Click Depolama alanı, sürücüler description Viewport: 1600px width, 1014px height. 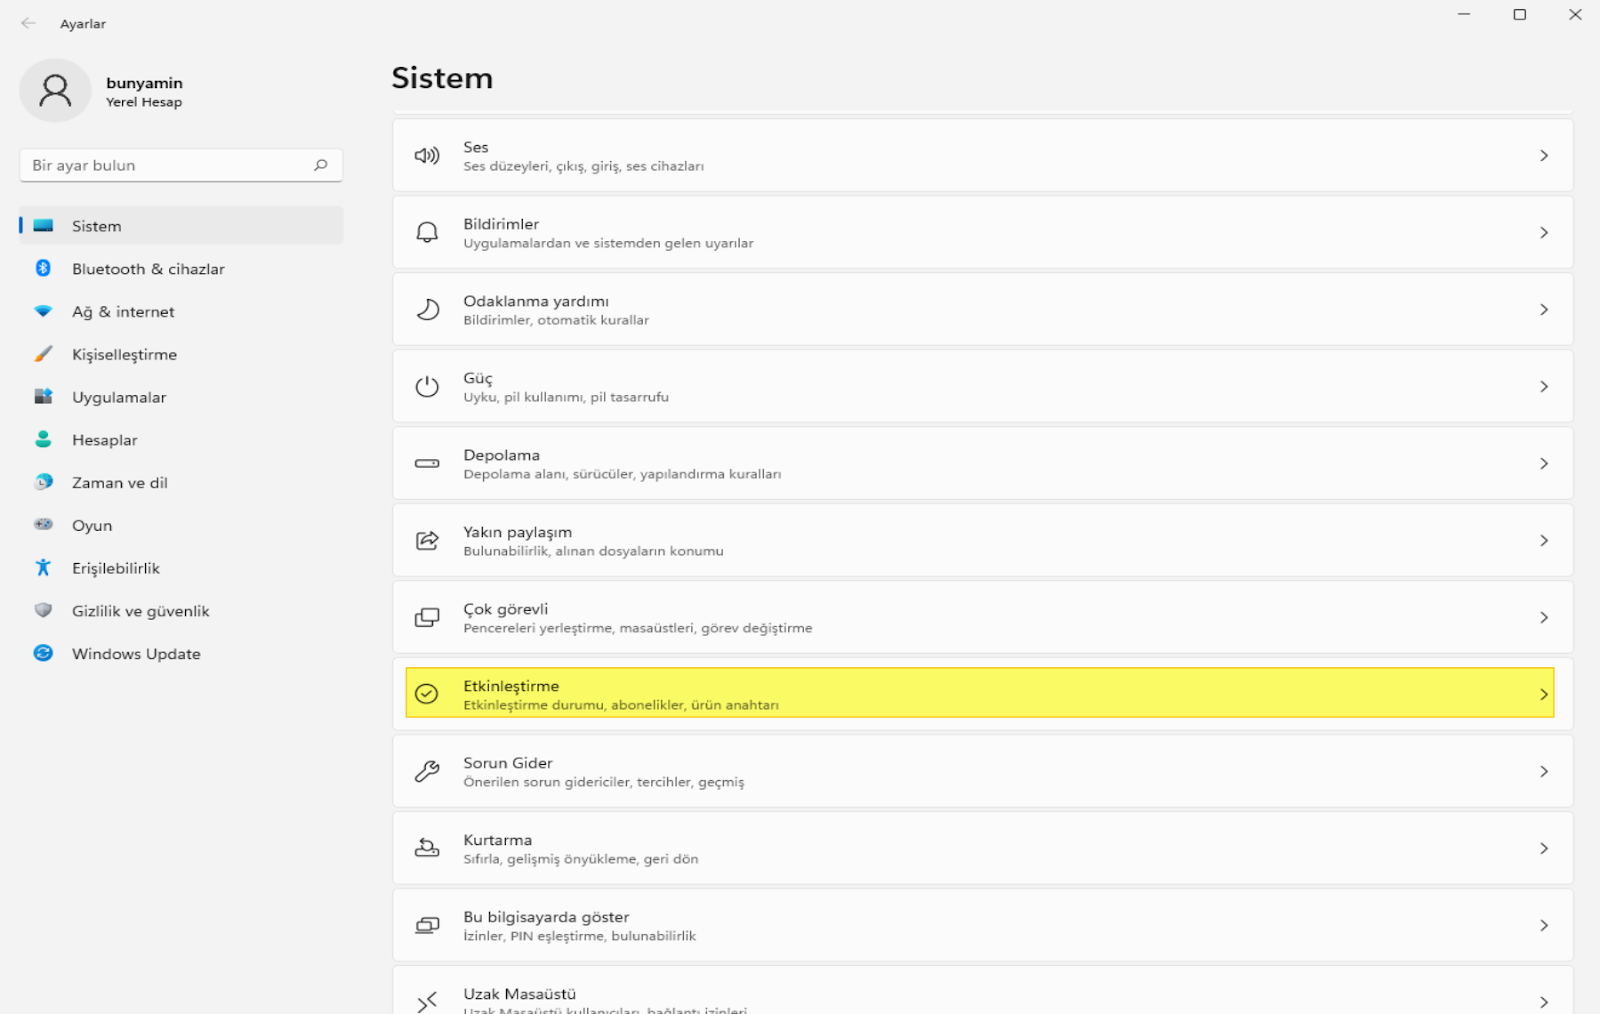[x=622, y=474]
